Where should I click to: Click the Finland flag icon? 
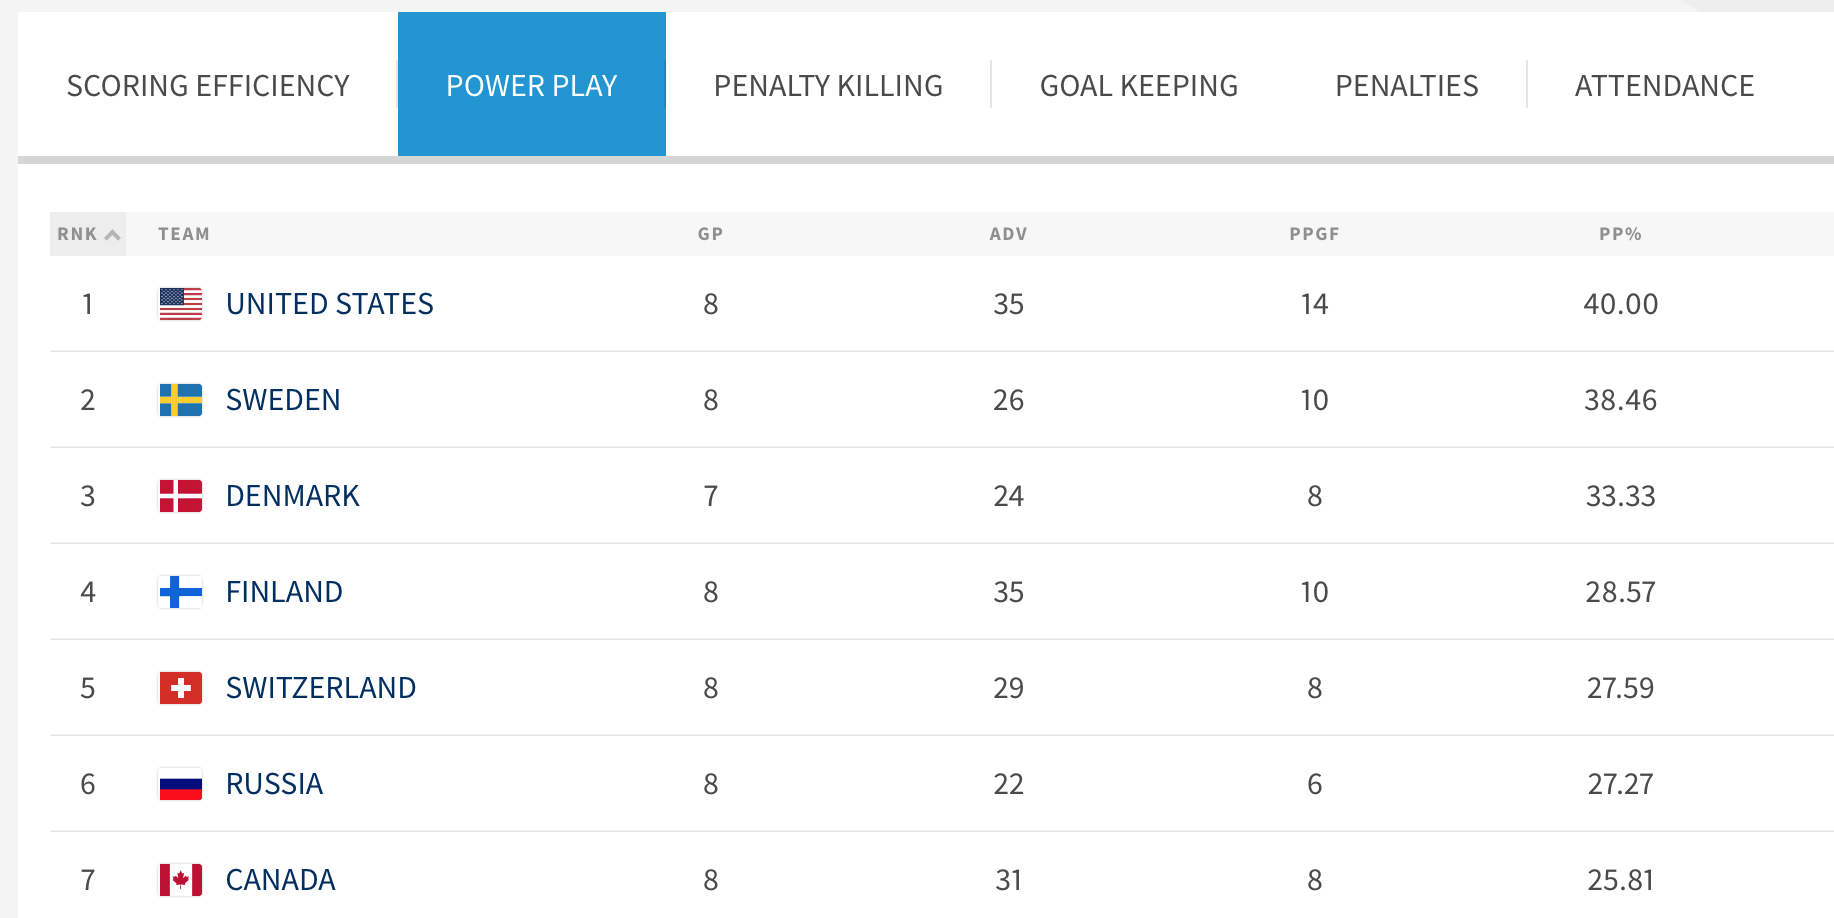(181, 592)
